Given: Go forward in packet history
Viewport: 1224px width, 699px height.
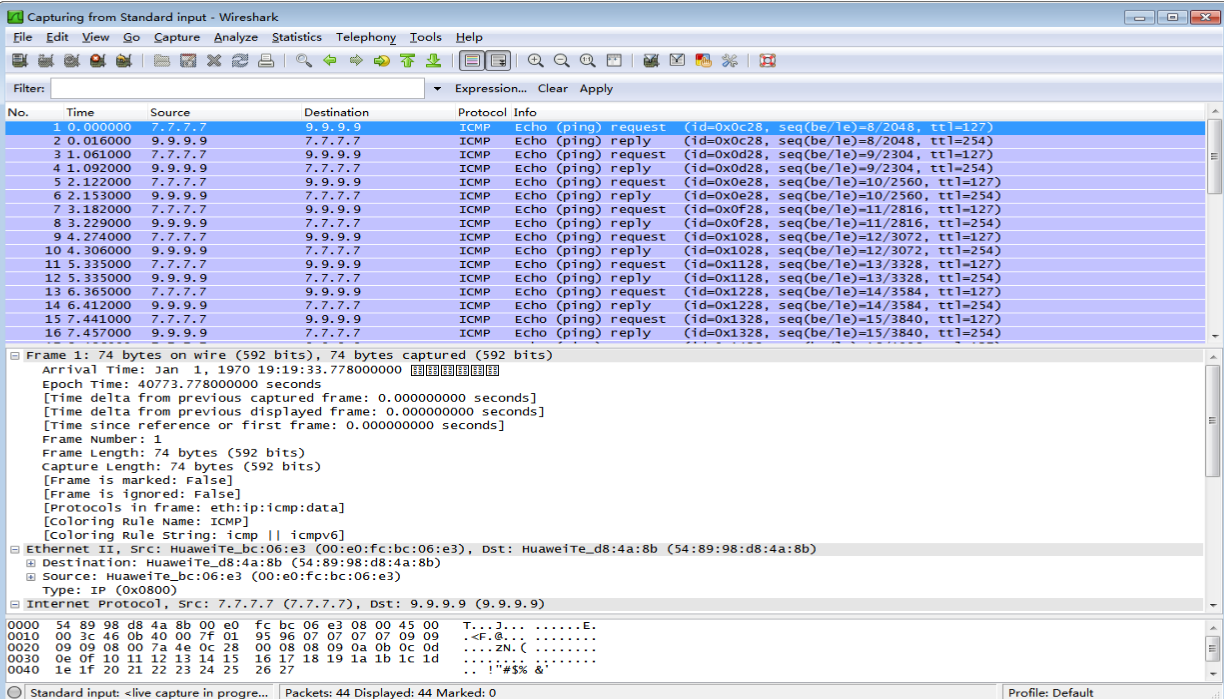Looking at the screenshot, I should tap(356, 61).
